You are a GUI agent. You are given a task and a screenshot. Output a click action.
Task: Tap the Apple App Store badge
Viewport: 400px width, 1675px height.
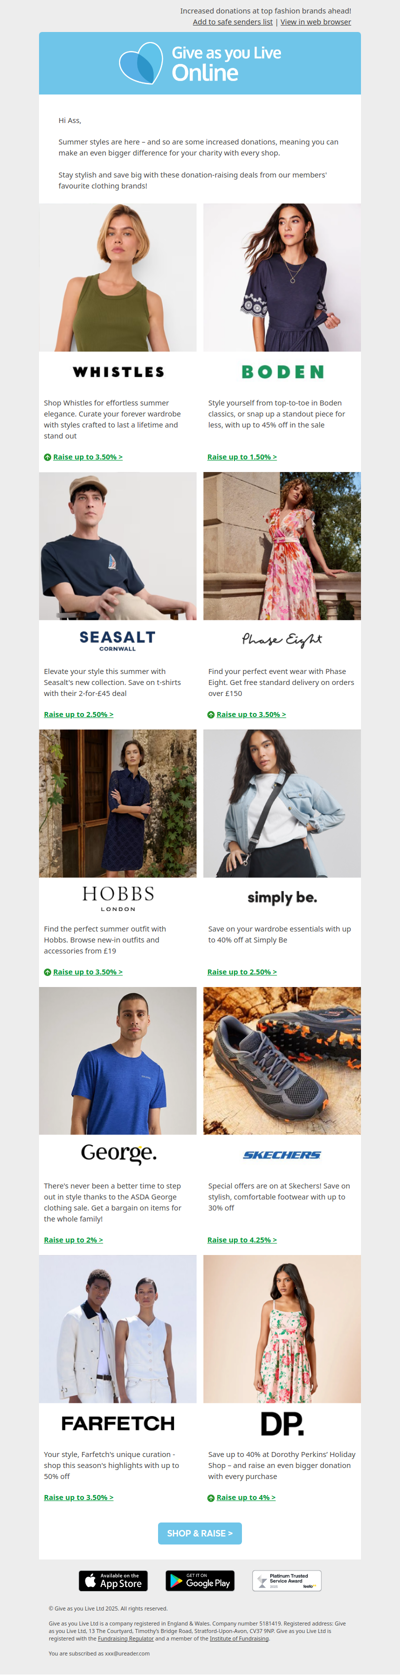[x=113, y=1580]
